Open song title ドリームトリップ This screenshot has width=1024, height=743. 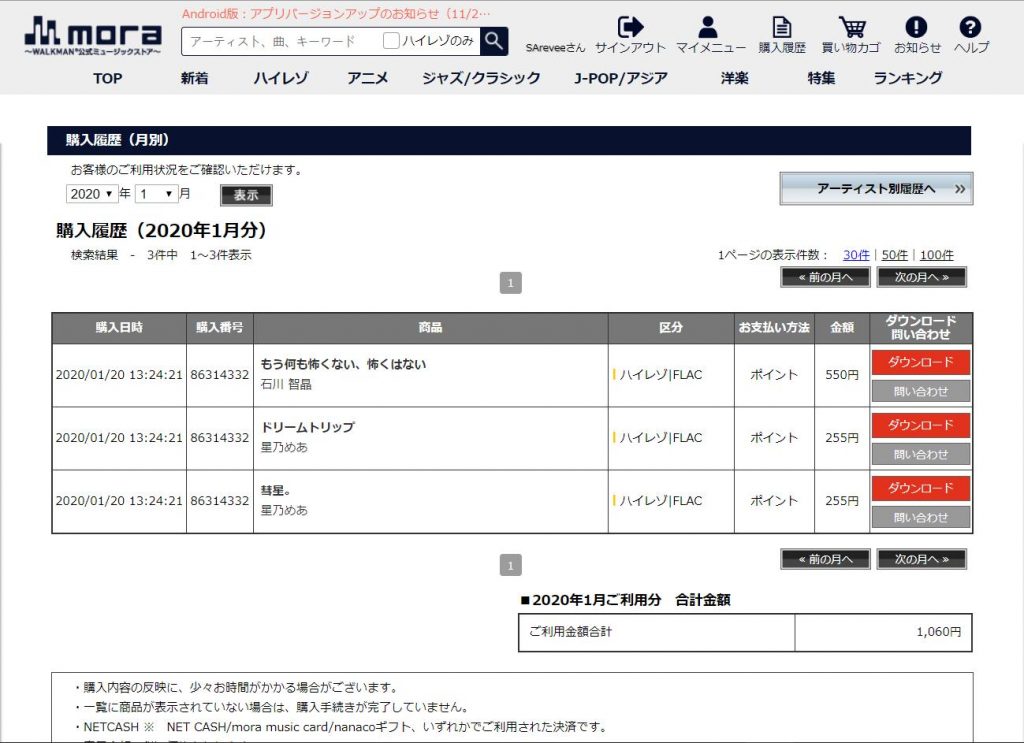(308, 427)
